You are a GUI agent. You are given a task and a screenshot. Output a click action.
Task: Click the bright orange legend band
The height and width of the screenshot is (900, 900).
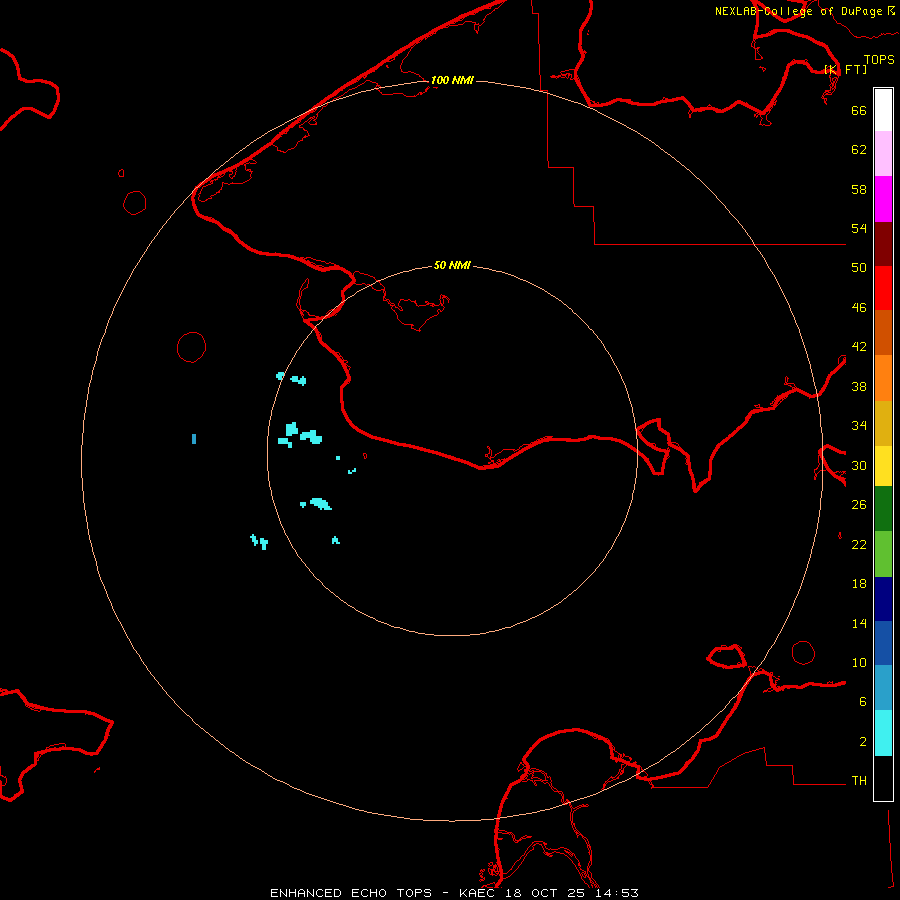click(x=883, y=378)
